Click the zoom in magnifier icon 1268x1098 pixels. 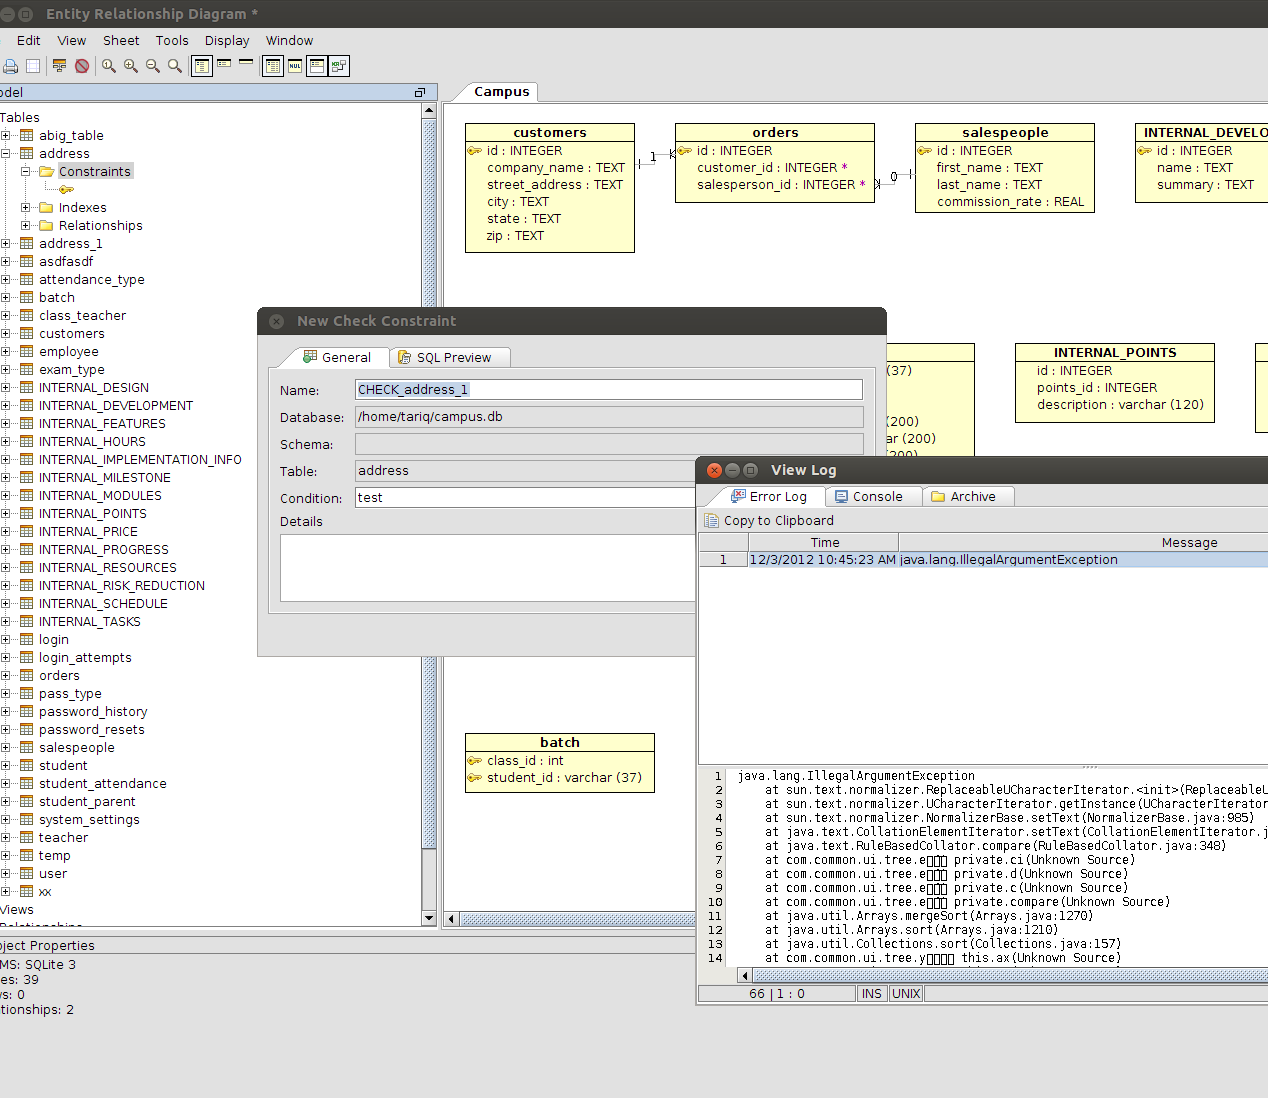(x=131, y=66)
